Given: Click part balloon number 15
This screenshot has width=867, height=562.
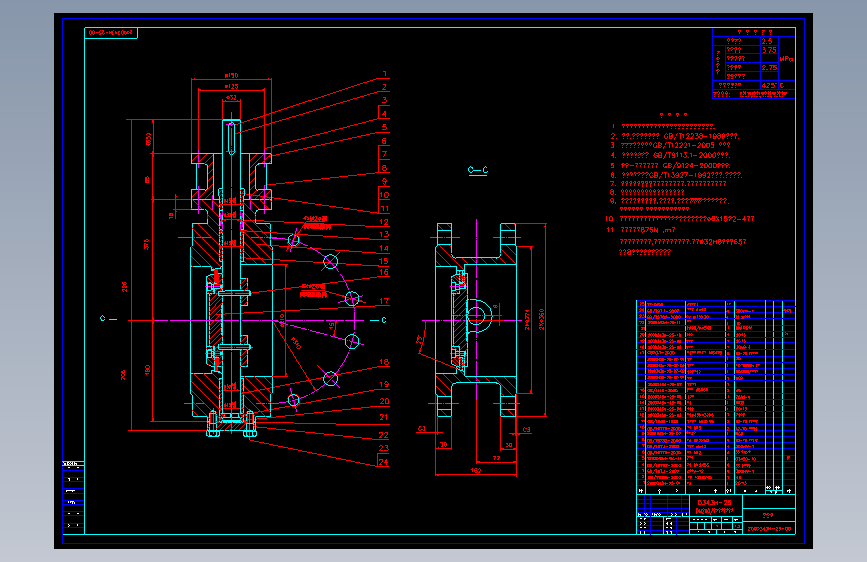Looking at the screenshot, I should pos(384,261).
